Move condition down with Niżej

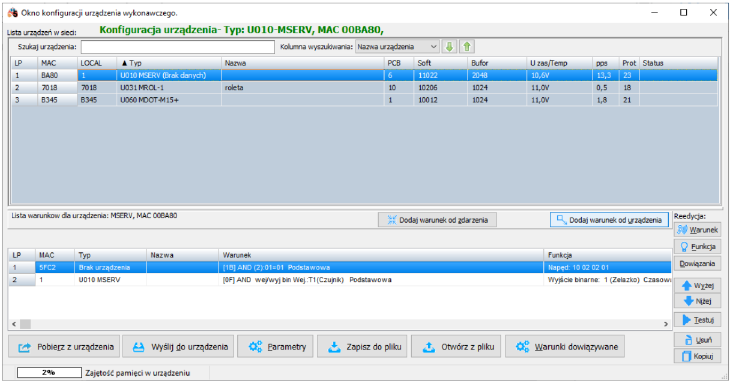697,301
